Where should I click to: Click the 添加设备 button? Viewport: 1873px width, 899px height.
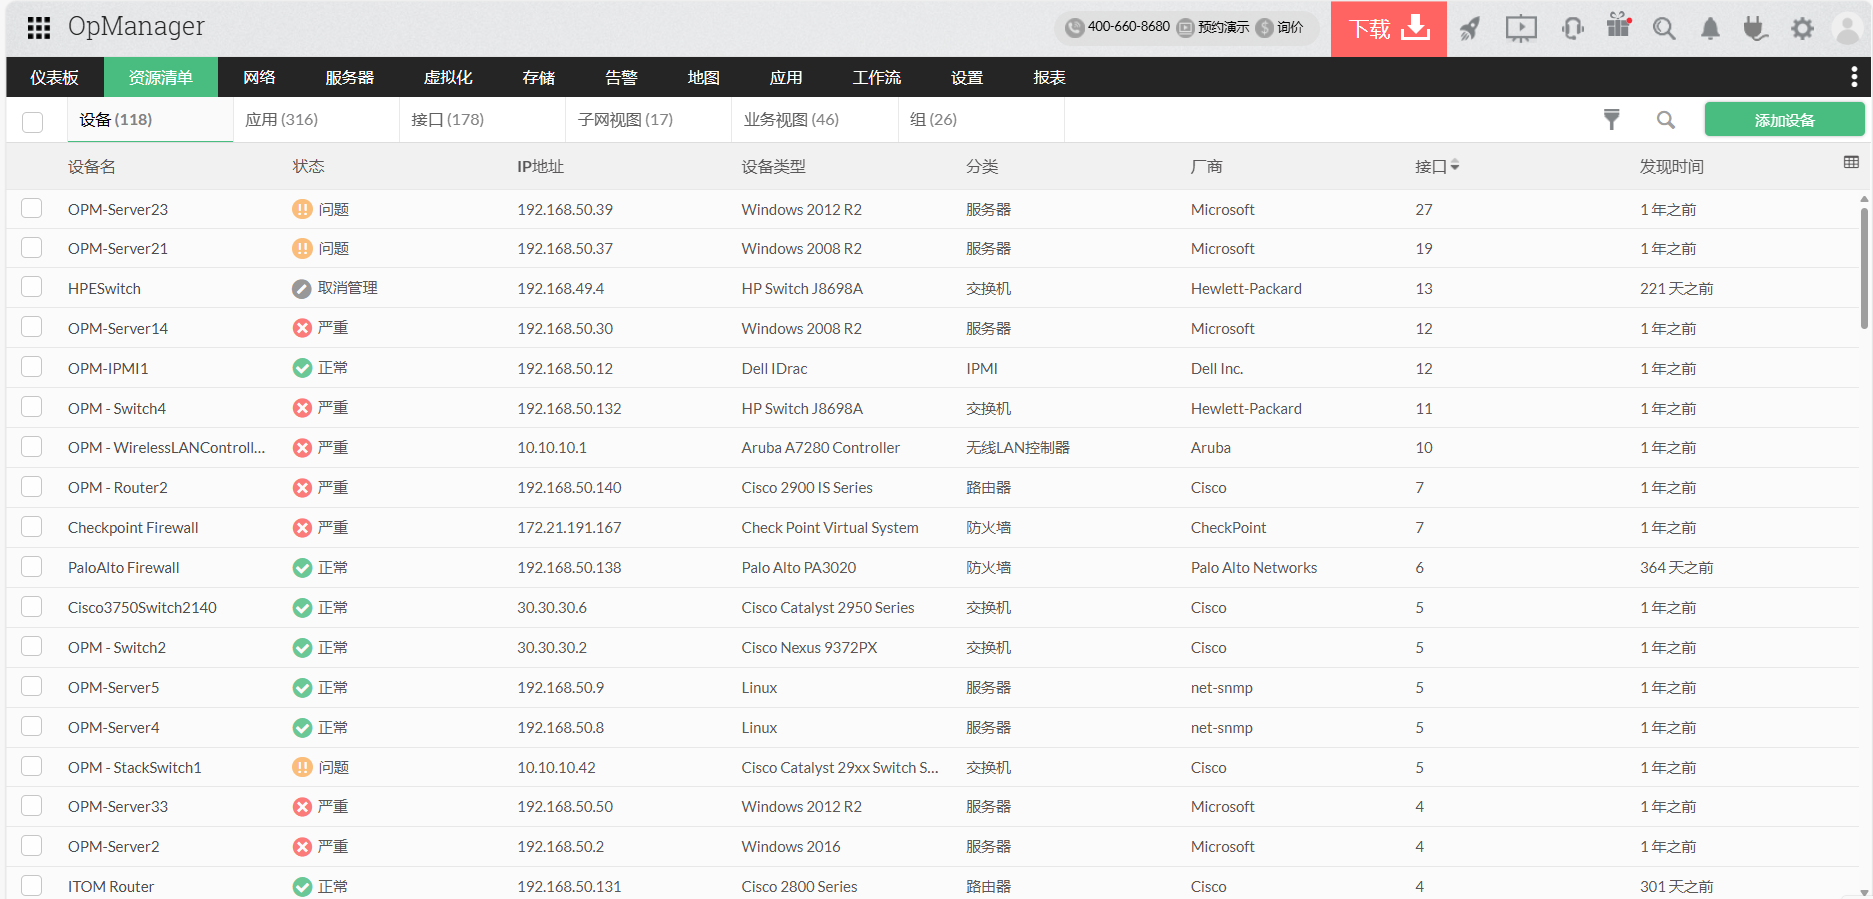pos(1784,120)
